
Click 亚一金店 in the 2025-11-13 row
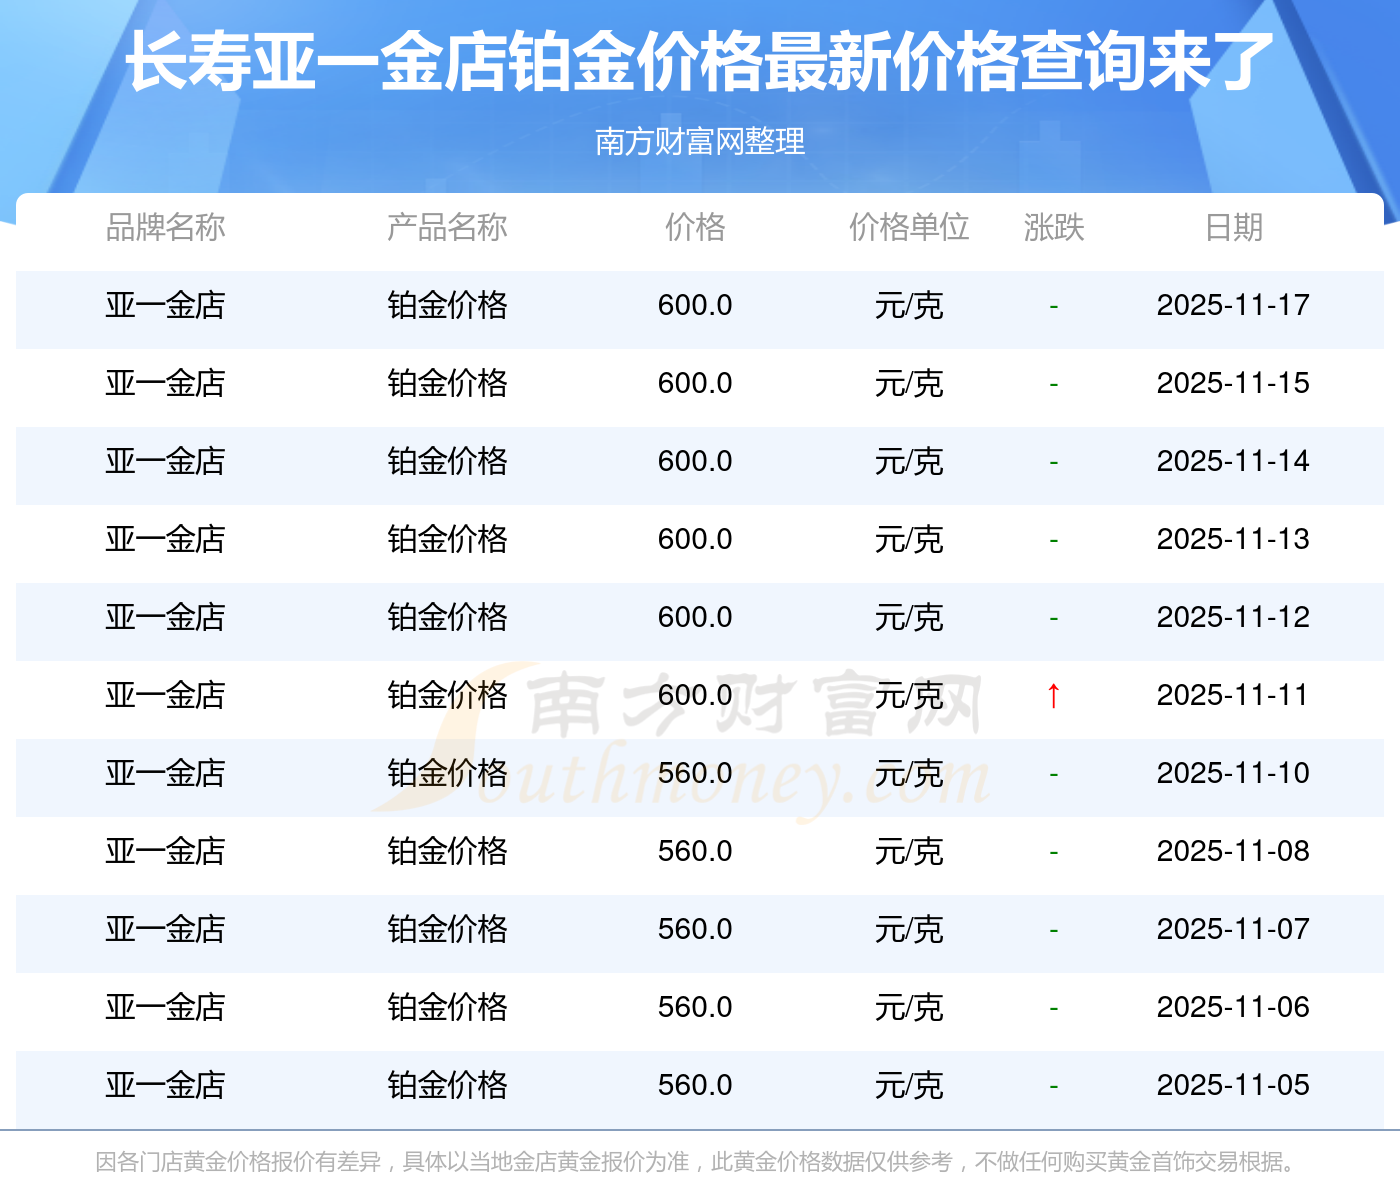165,539
